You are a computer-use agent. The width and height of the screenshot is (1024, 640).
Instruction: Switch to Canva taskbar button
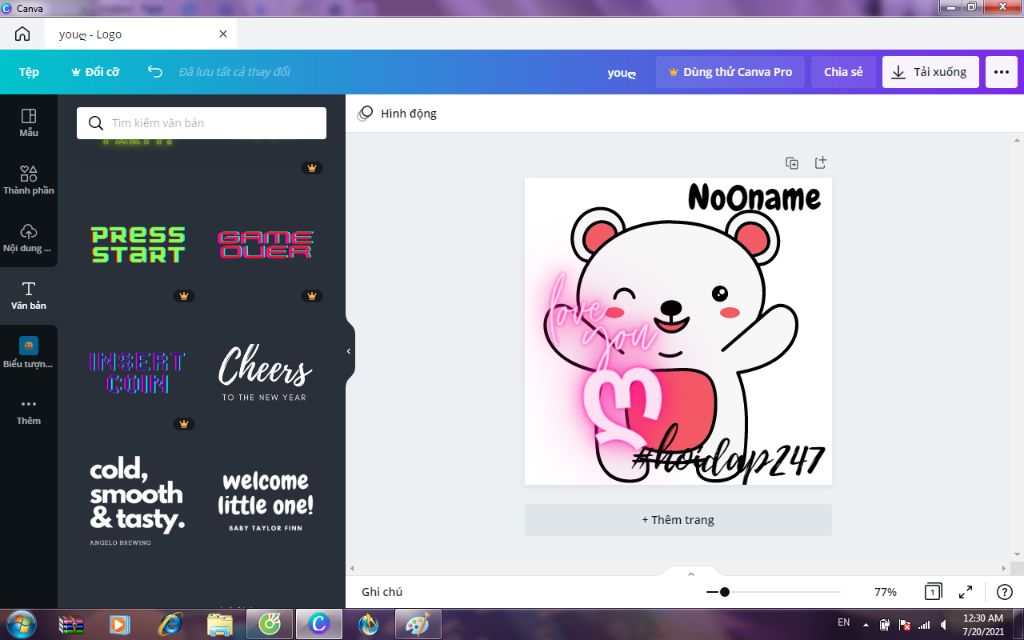coord(319,625)
